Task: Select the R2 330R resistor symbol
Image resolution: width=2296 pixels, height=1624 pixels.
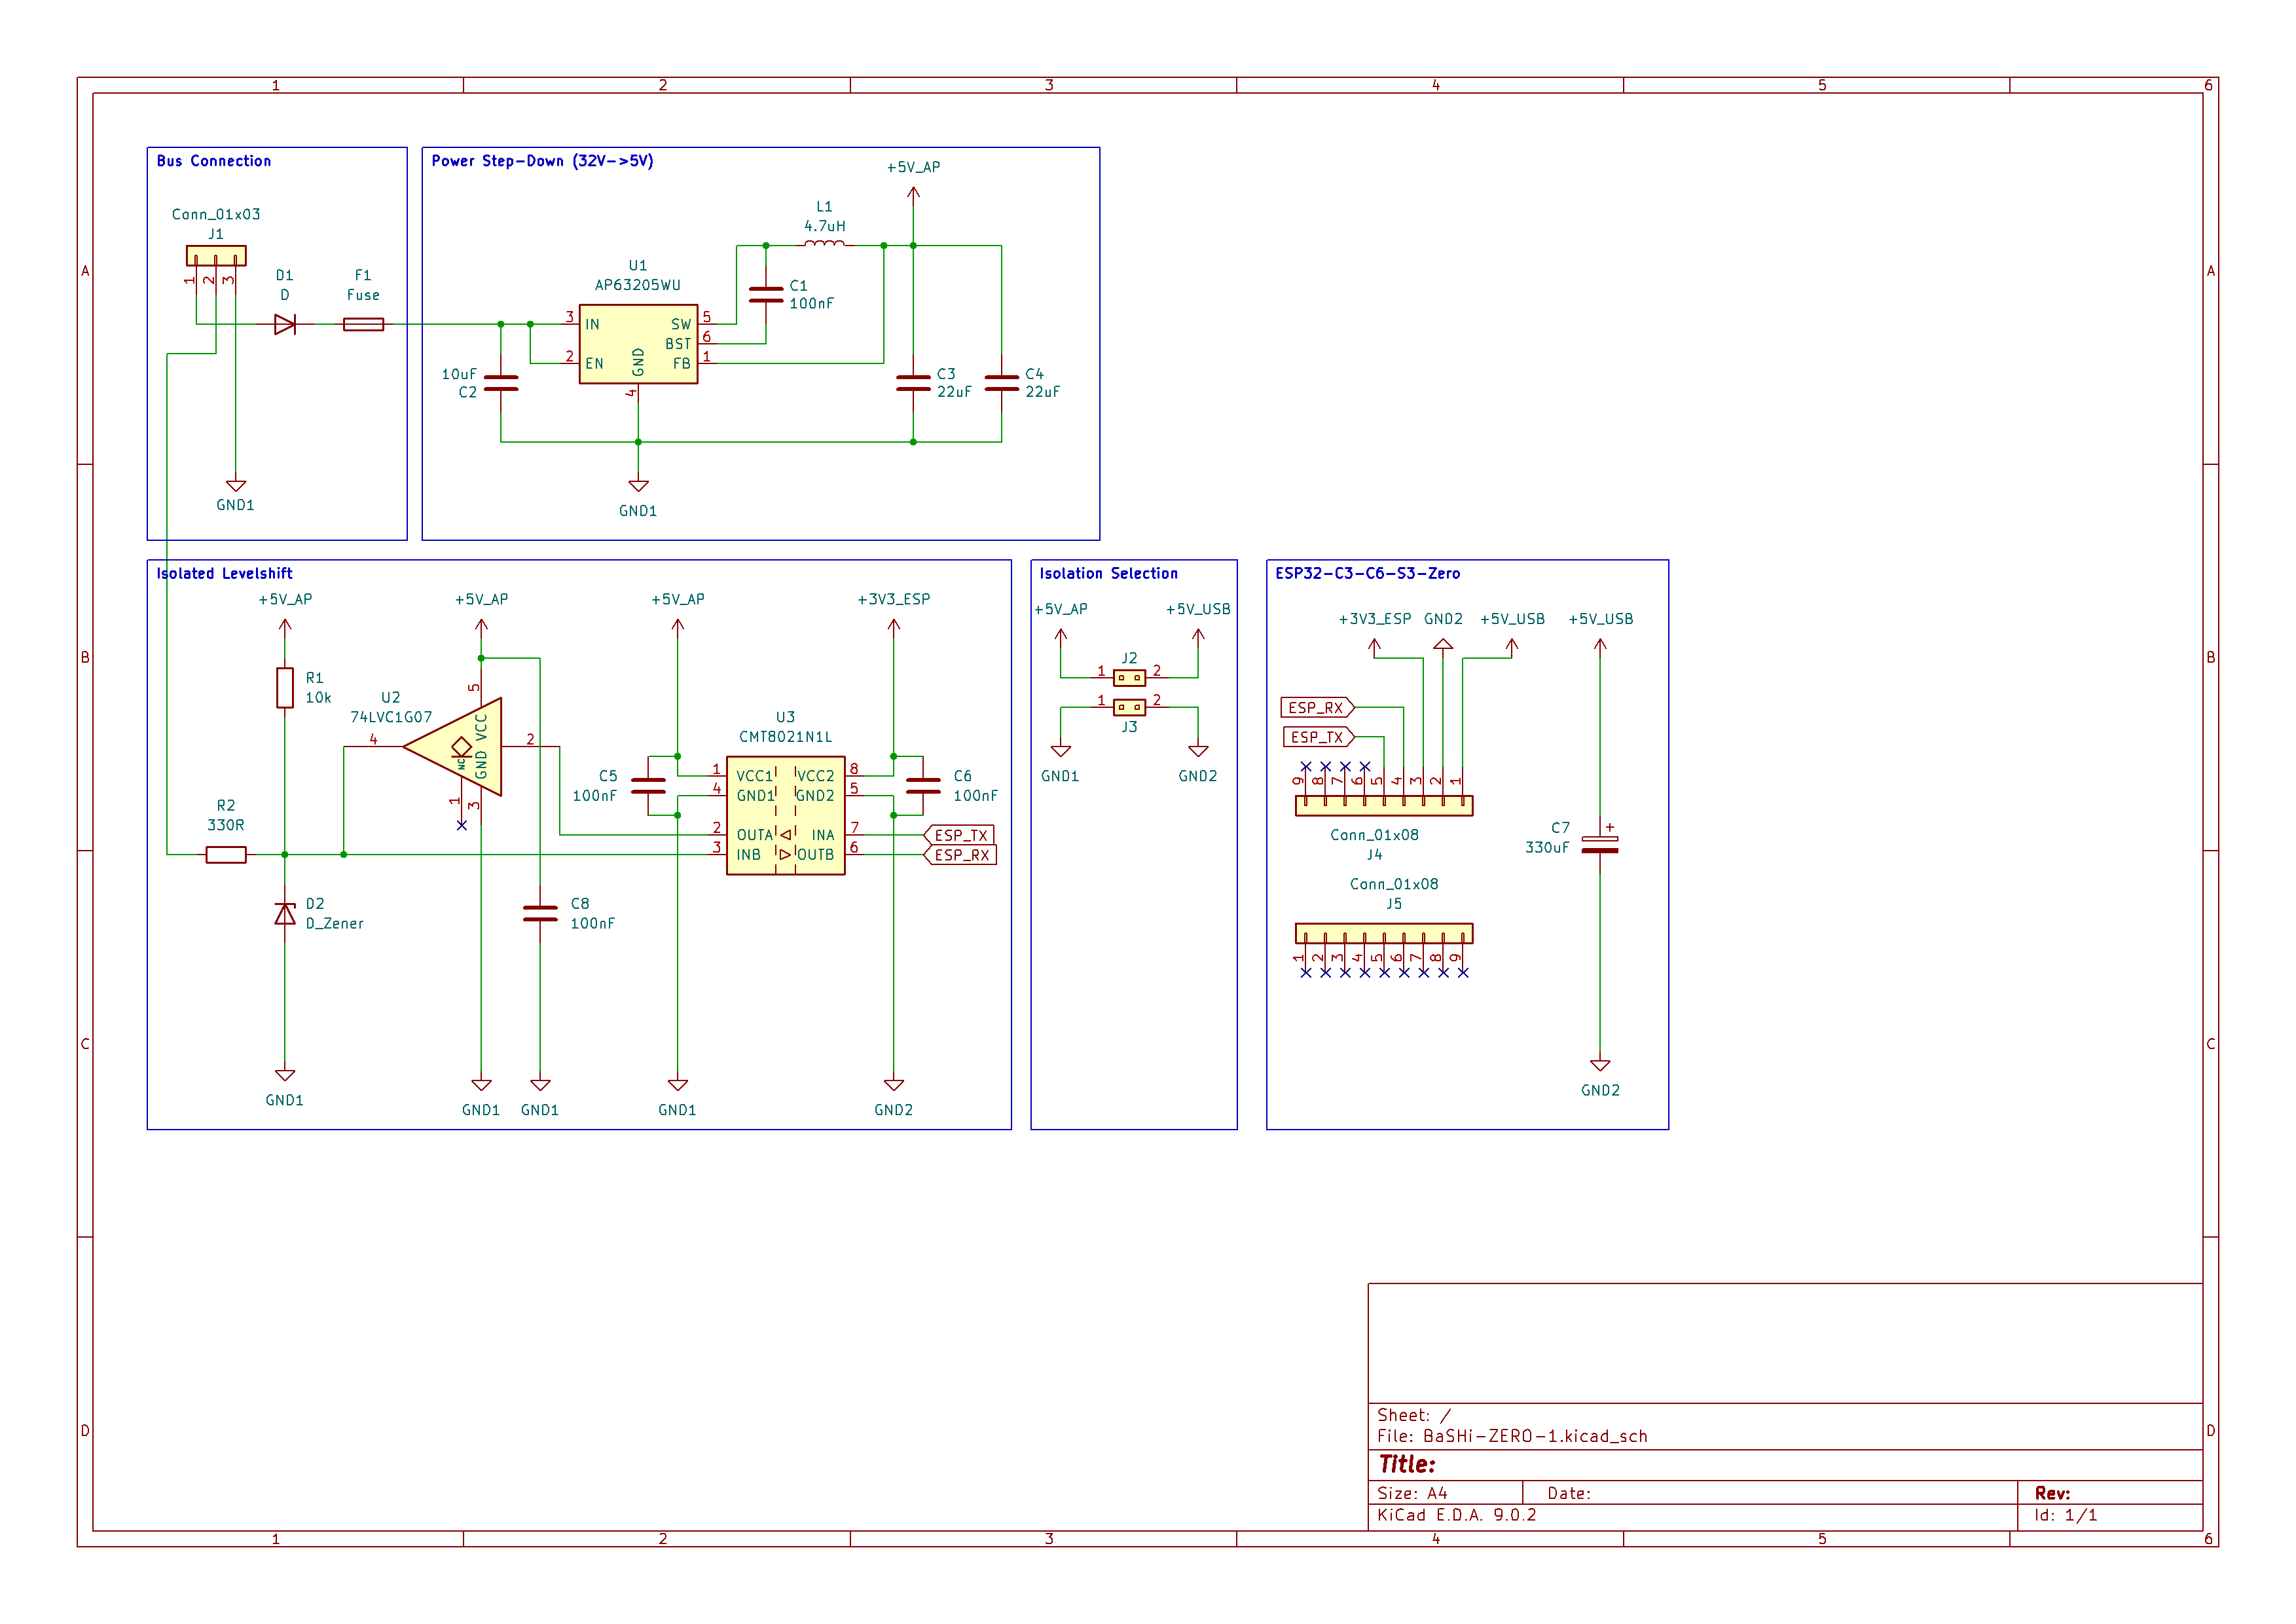Action: pos(226,855)
